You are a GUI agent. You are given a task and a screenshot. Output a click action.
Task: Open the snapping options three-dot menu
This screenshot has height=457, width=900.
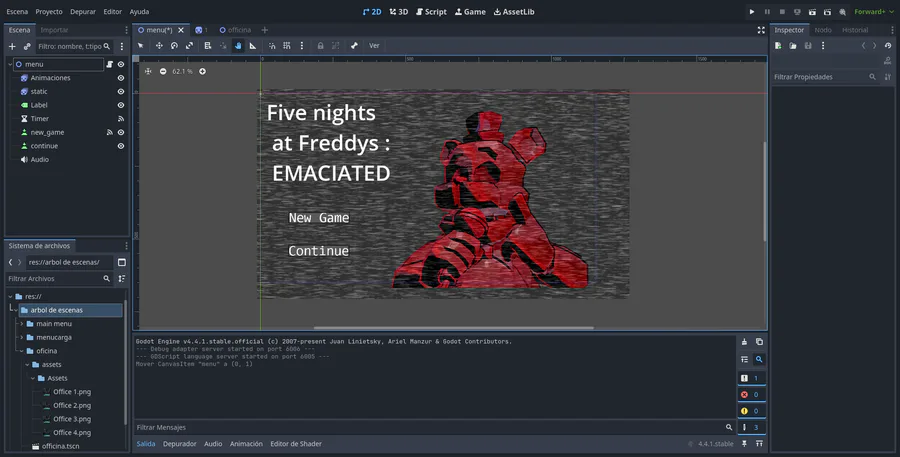pos(301,45)
